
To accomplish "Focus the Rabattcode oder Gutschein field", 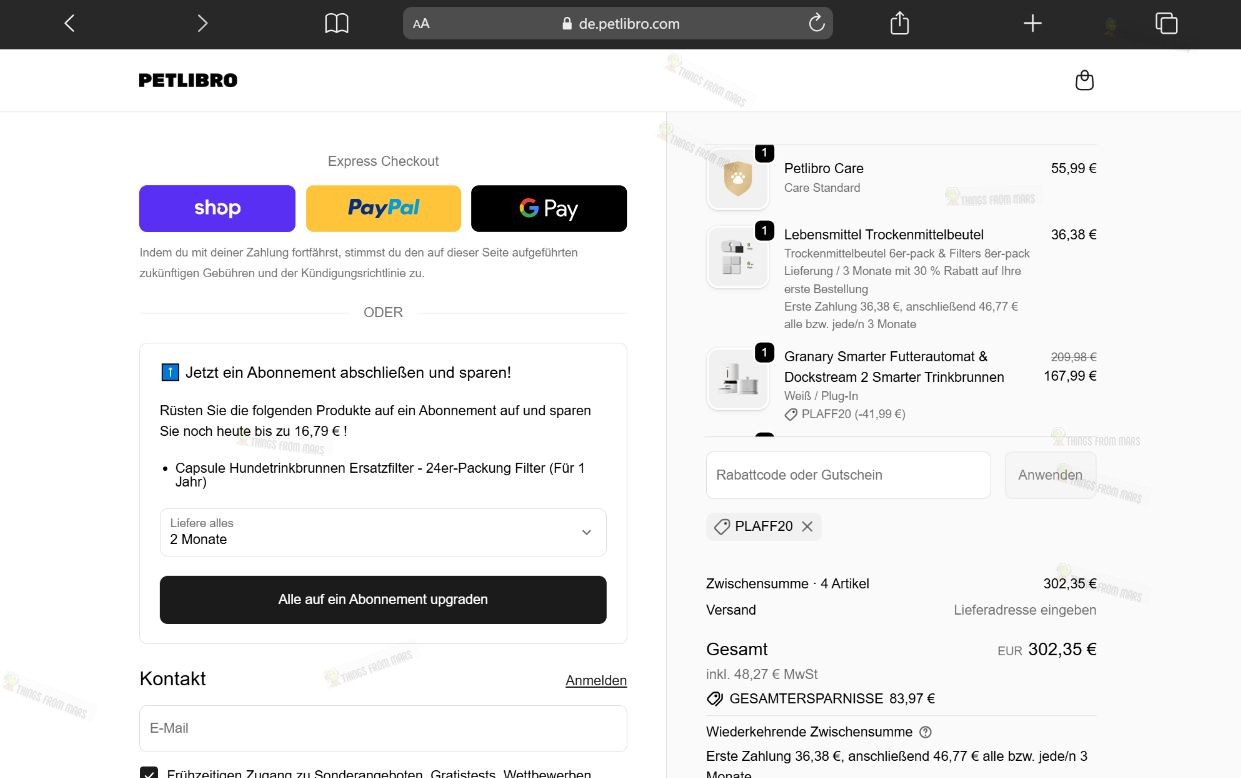I will pos(848,475).
